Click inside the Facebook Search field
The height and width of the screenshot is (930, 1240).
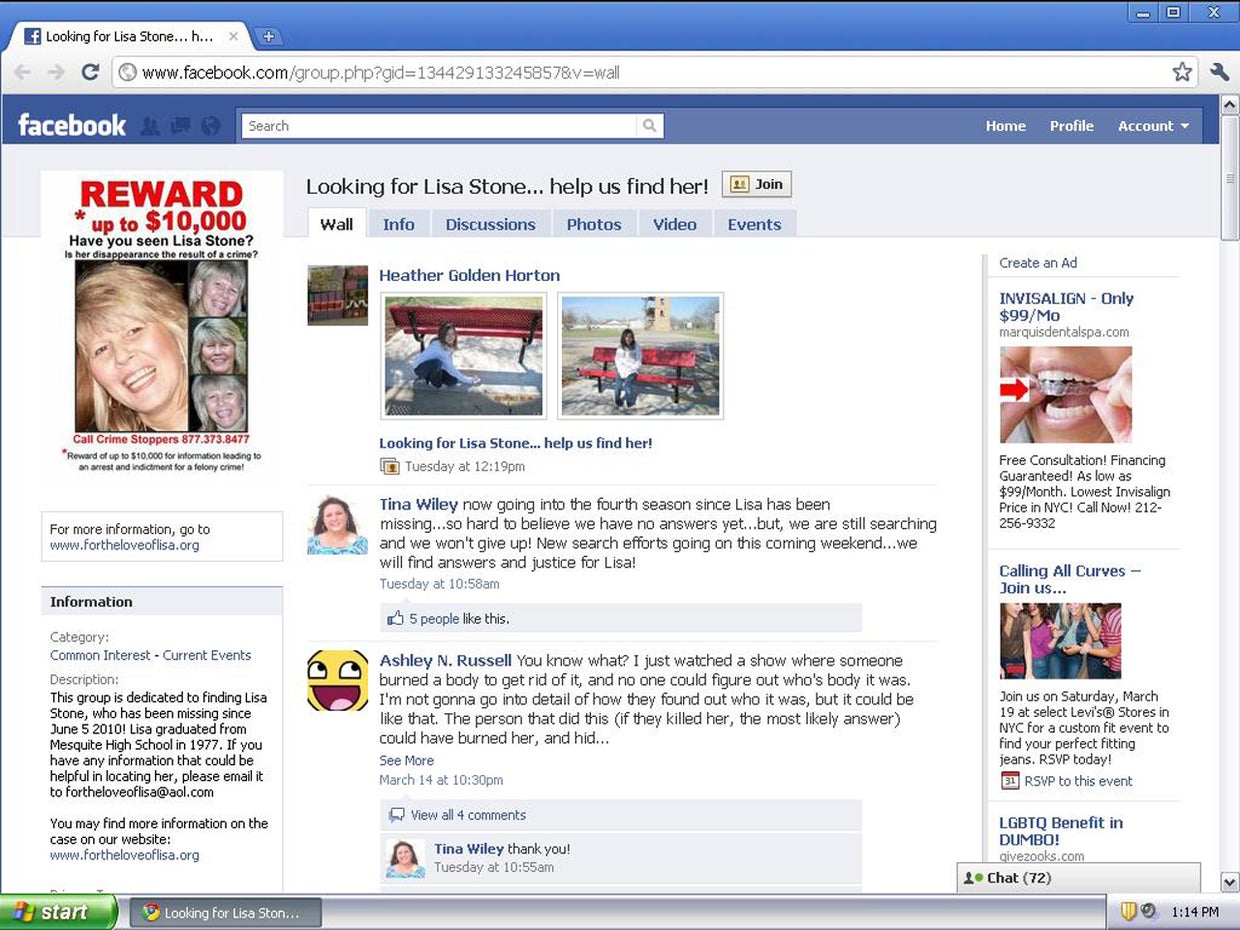[x=439, y=126]
